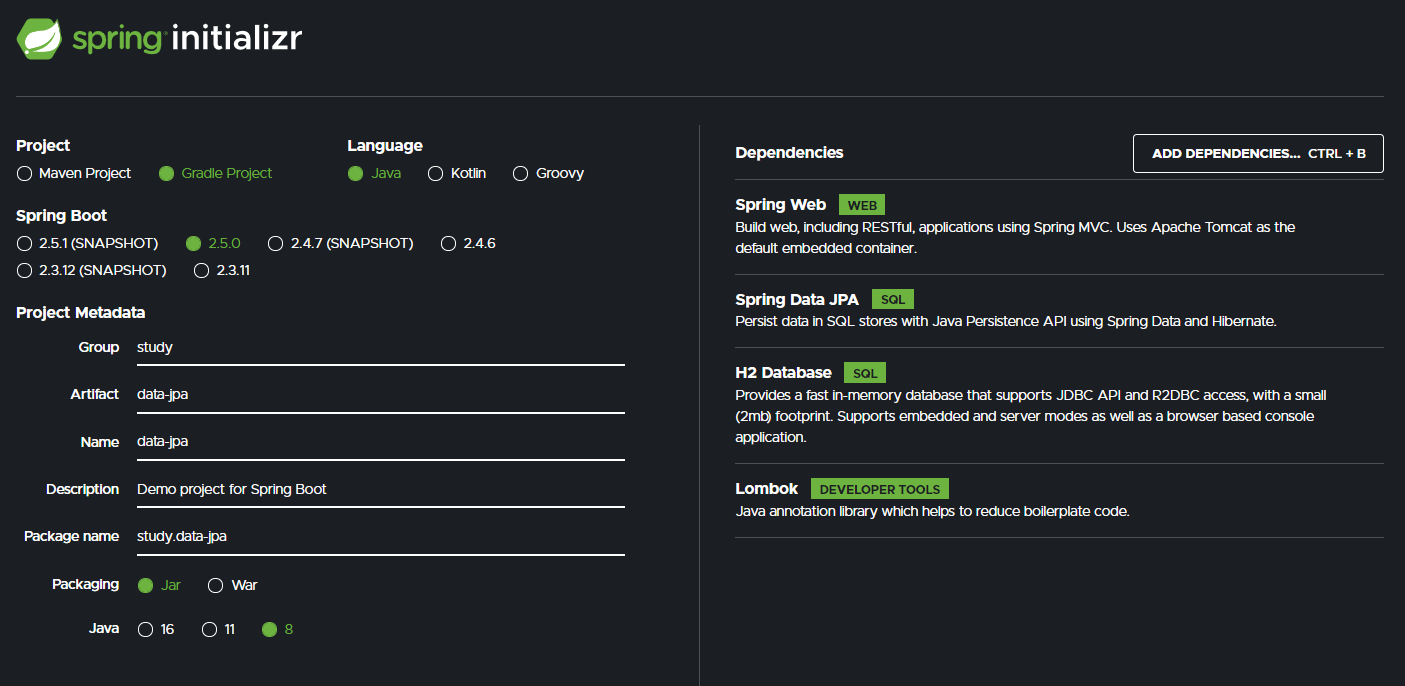The width and height of the screenshot is (1405, 686).
Task: Choose Kotlin as the language
Action: point(457,173)
